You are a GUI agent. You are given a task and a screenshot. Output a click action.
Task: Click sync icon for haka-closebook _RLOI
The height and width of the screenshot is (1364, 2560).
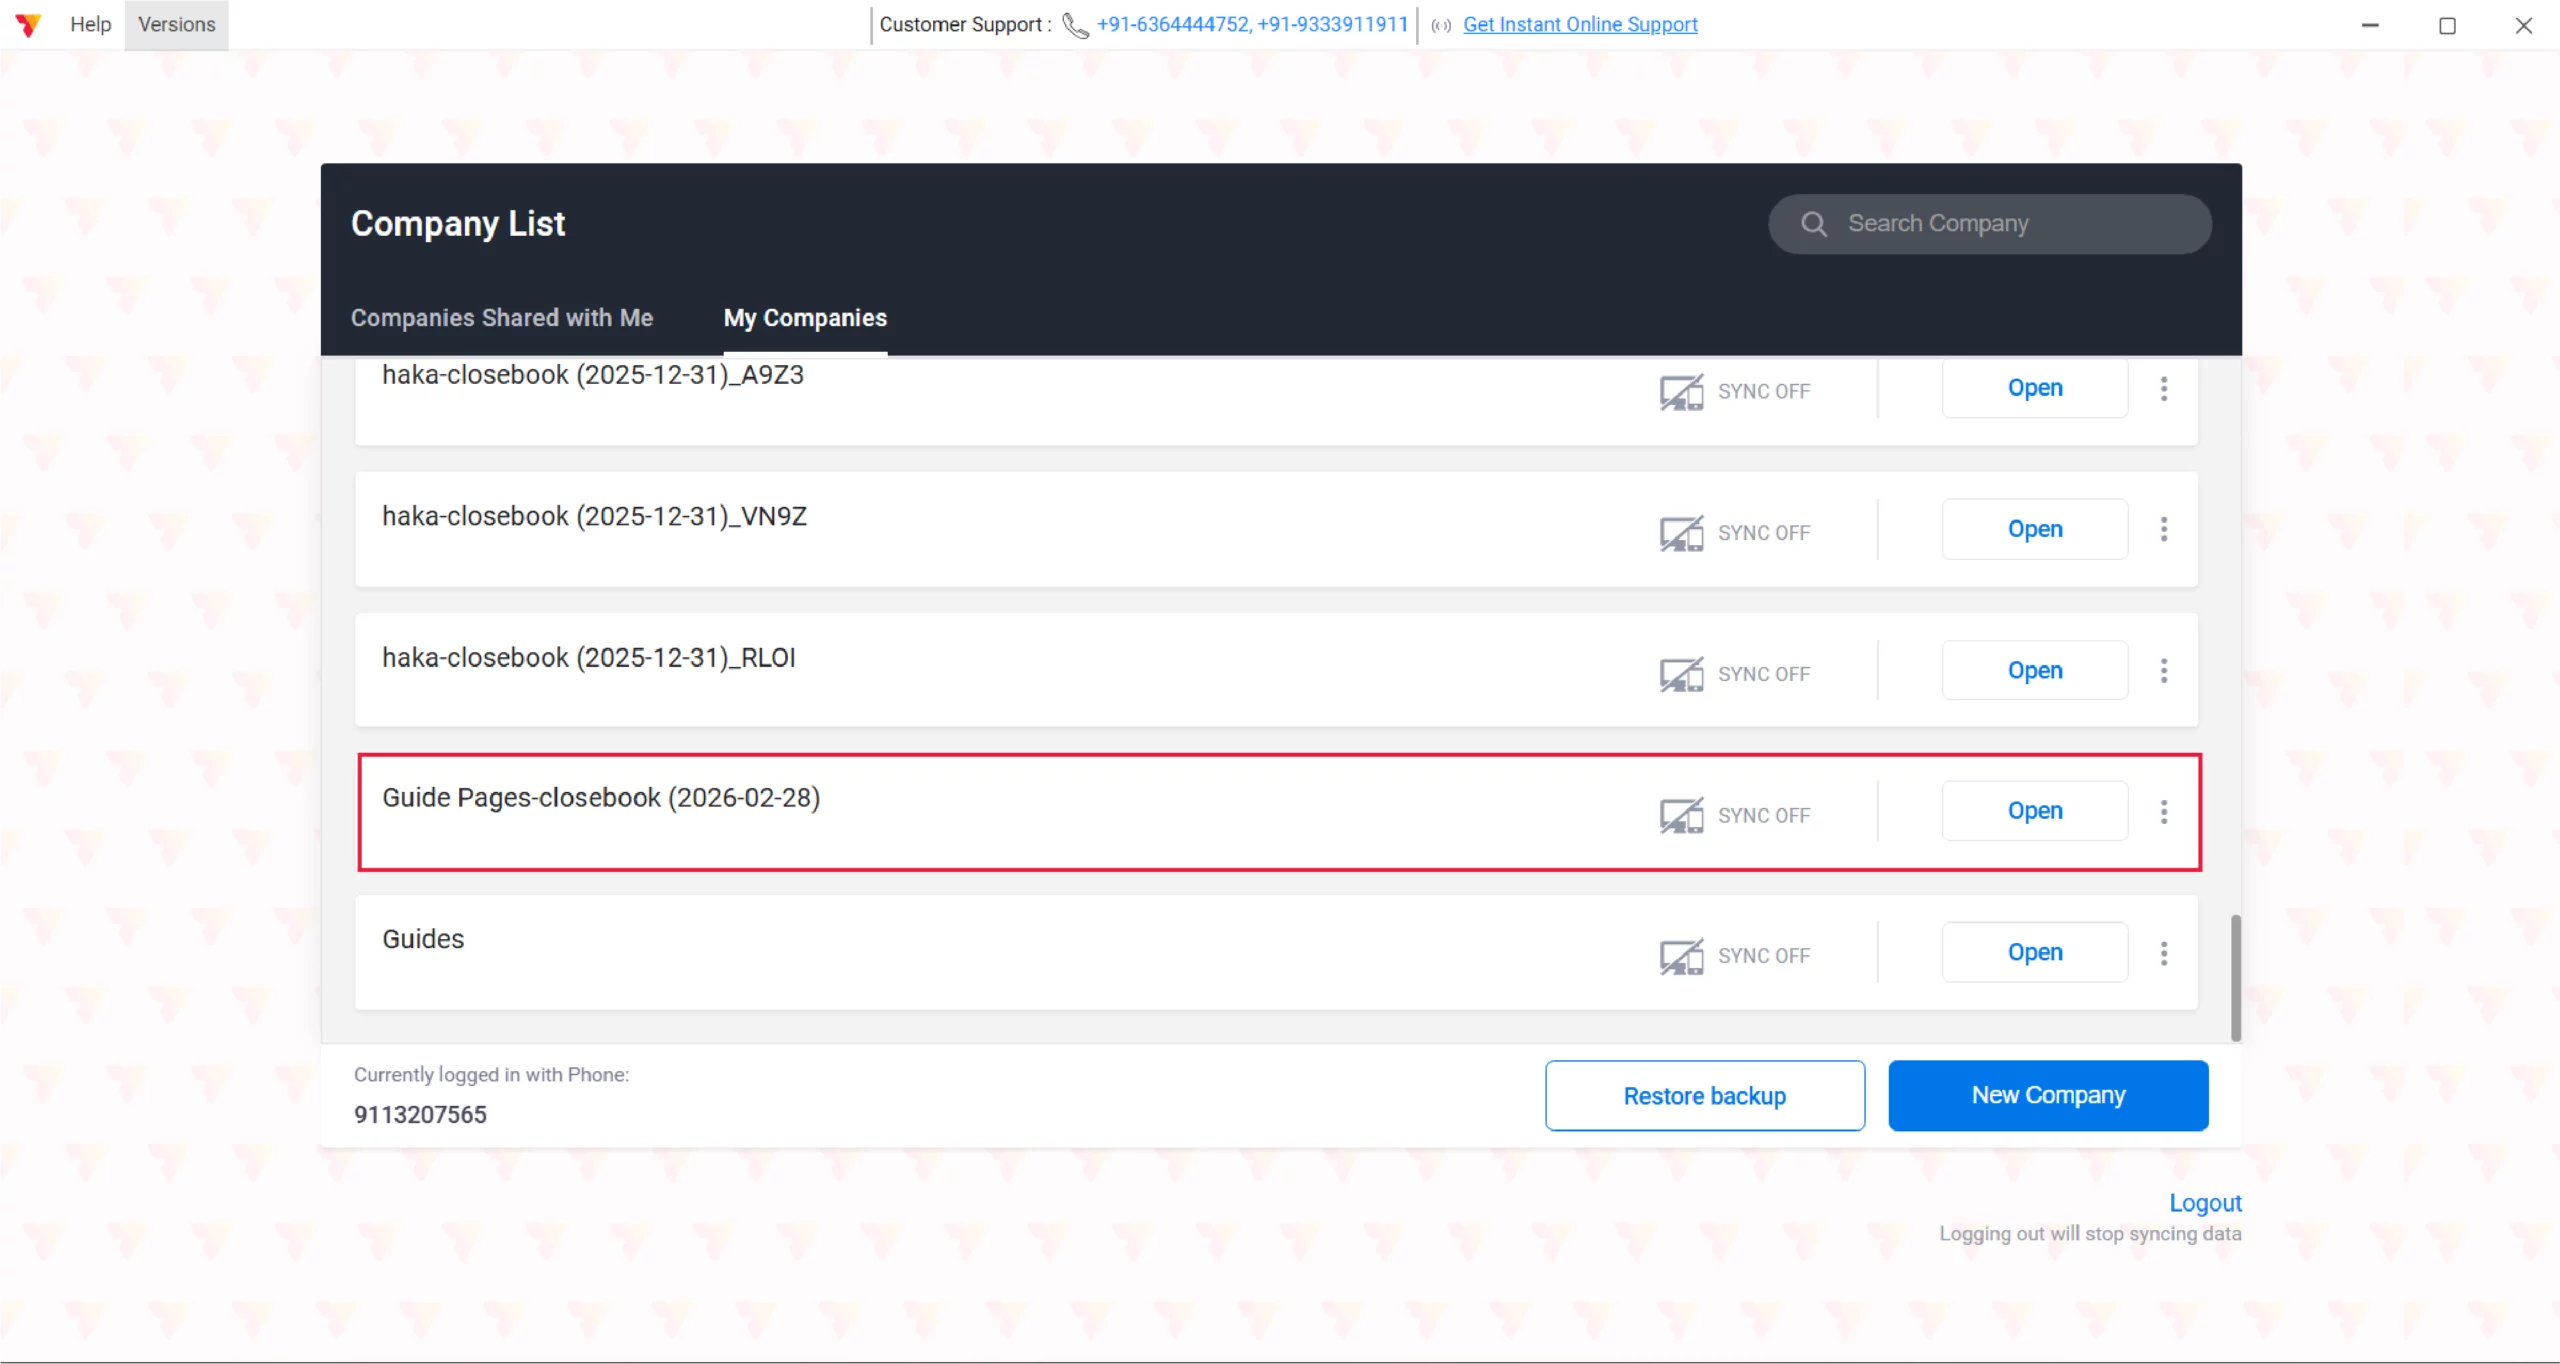pyautogui.click(x=1681, y=674)
